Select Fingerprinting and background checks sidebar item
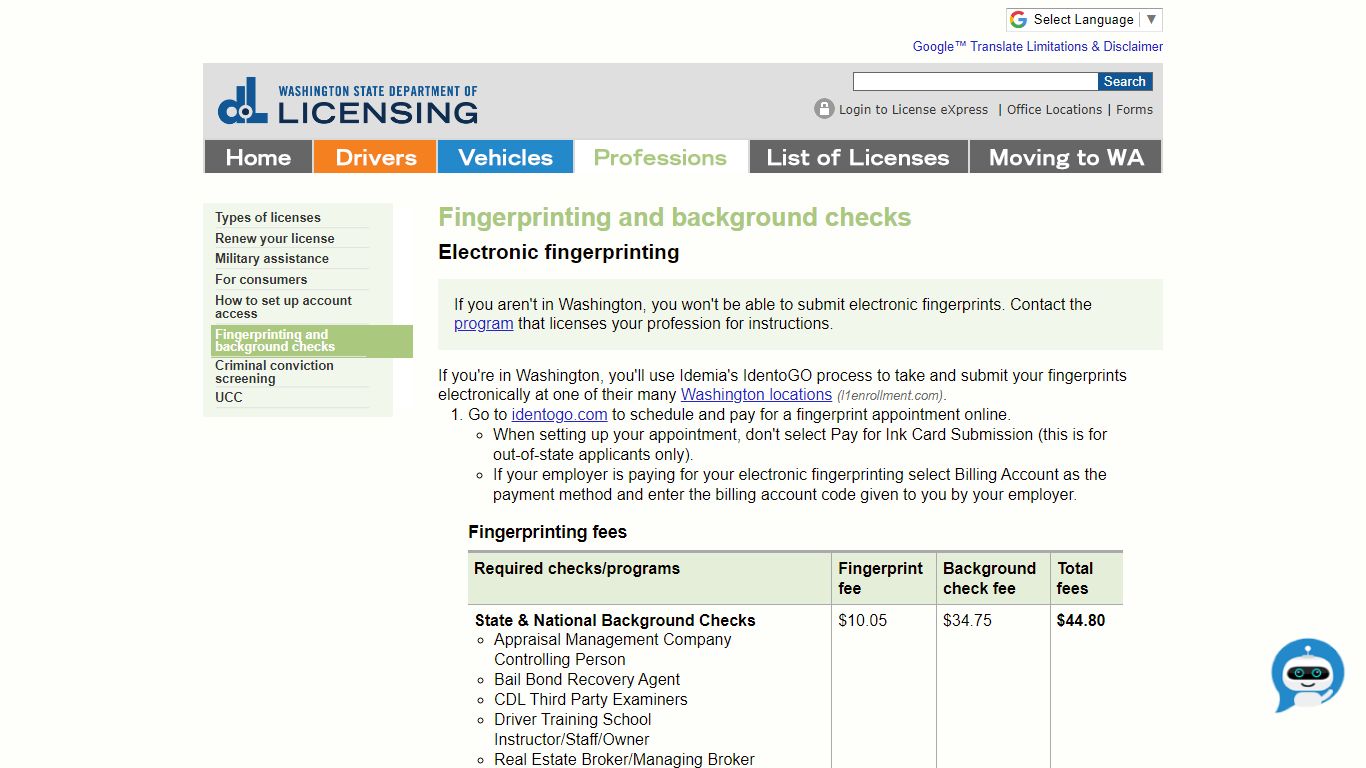This screenshot has width=1366, height=768. point(312,341)
